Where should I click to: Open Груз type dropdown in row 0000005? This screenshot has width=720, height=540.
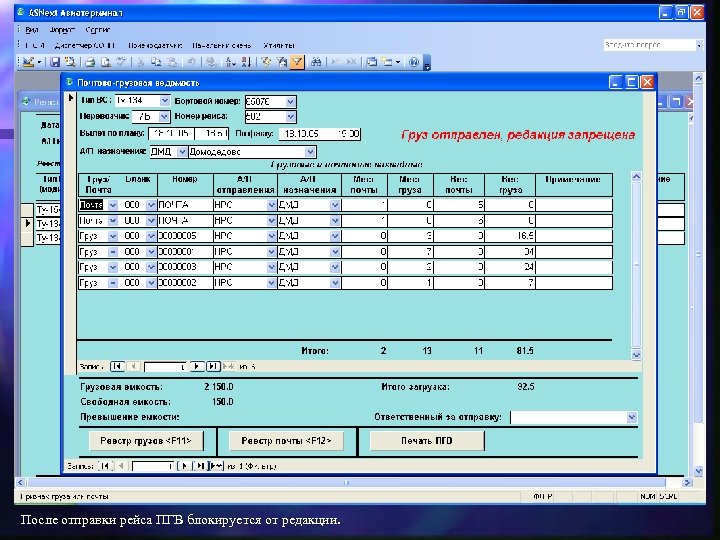tap(112, 236)
